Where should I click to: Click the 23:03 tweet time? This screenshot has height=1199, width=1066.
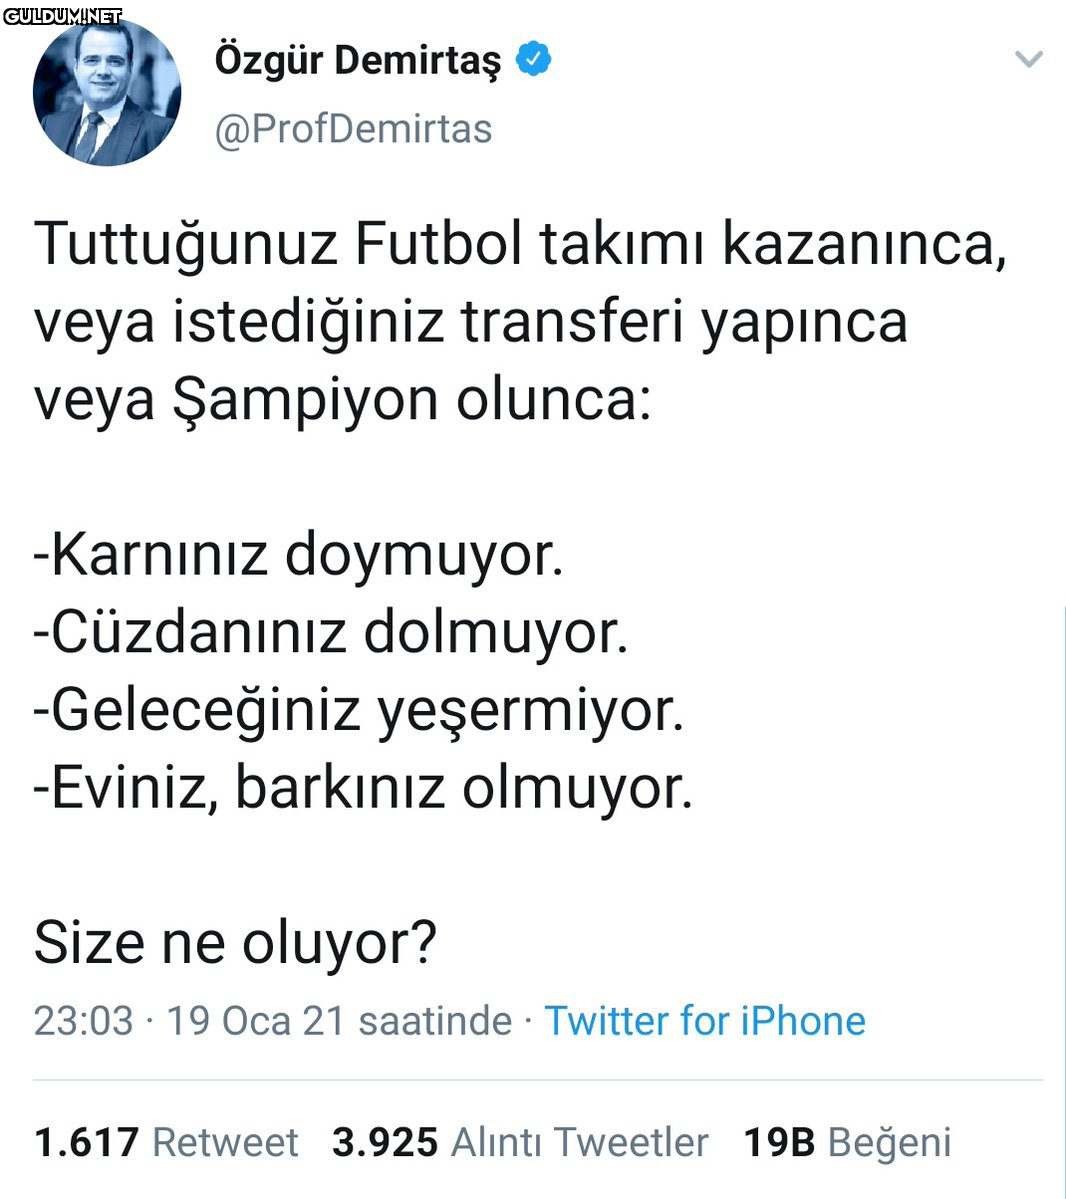(83, 1021)
